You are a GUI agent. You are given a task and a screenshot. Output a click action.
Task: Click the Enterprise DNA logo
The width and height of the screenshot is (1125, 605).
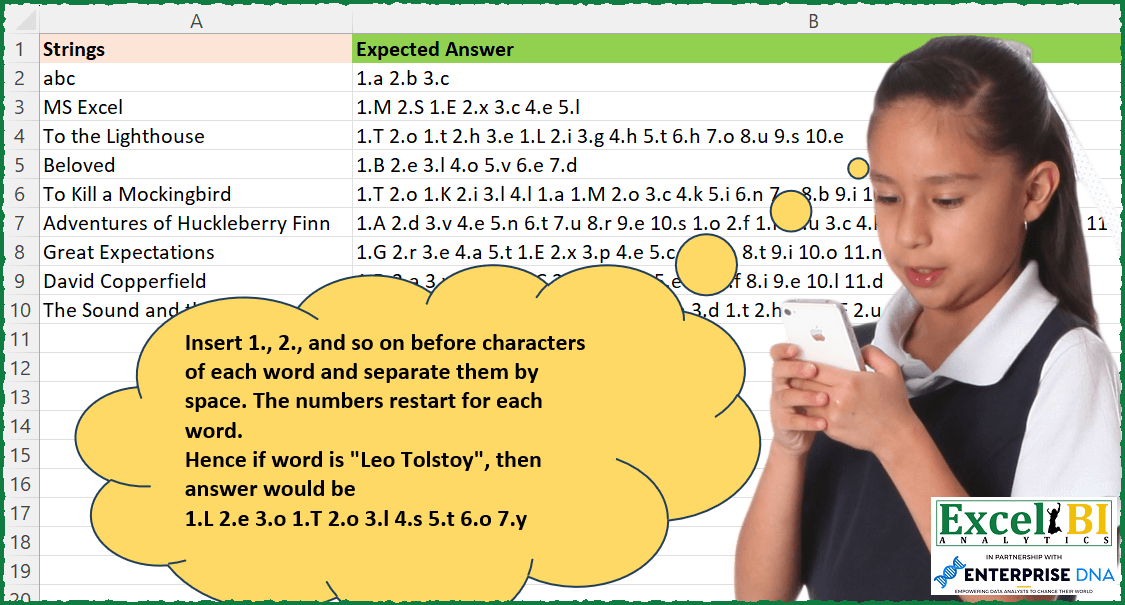pos(1025,573)
